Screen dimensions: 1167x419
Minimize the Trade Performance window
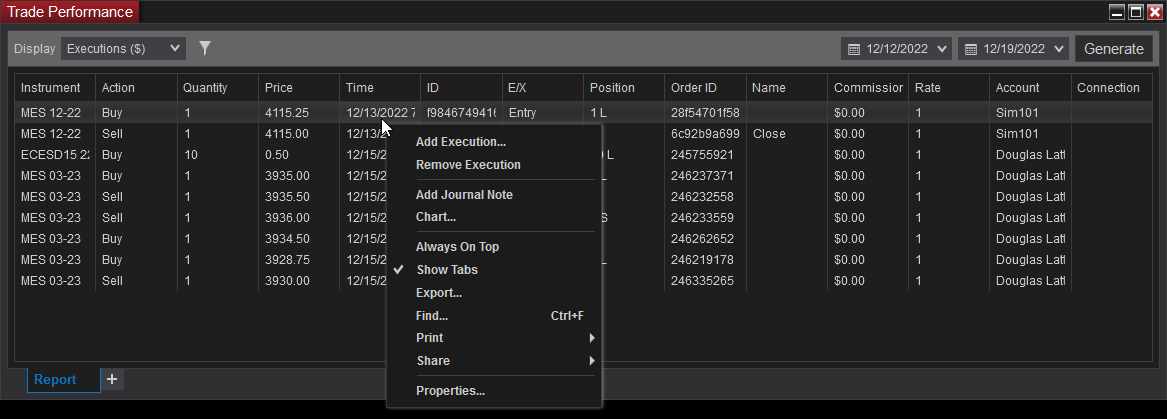[1117, 12]
